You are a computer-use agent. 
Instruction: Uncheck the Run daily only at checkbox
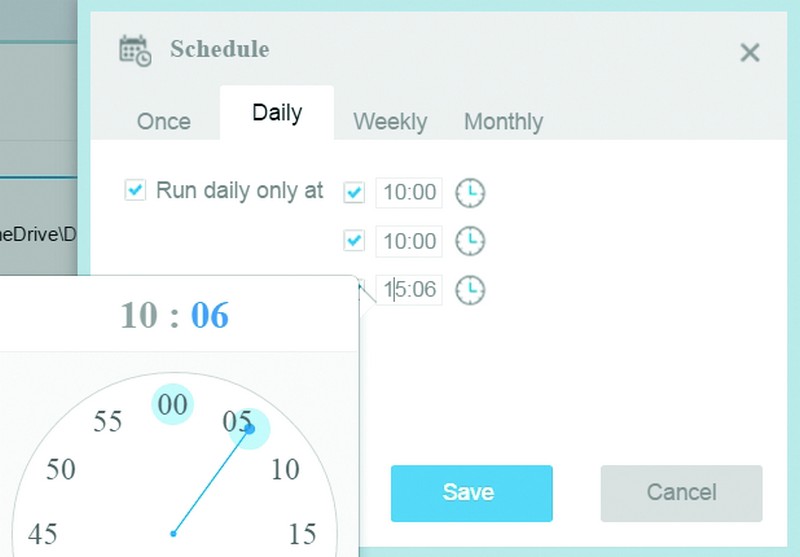pyautogui.click(x=135, y=189)
